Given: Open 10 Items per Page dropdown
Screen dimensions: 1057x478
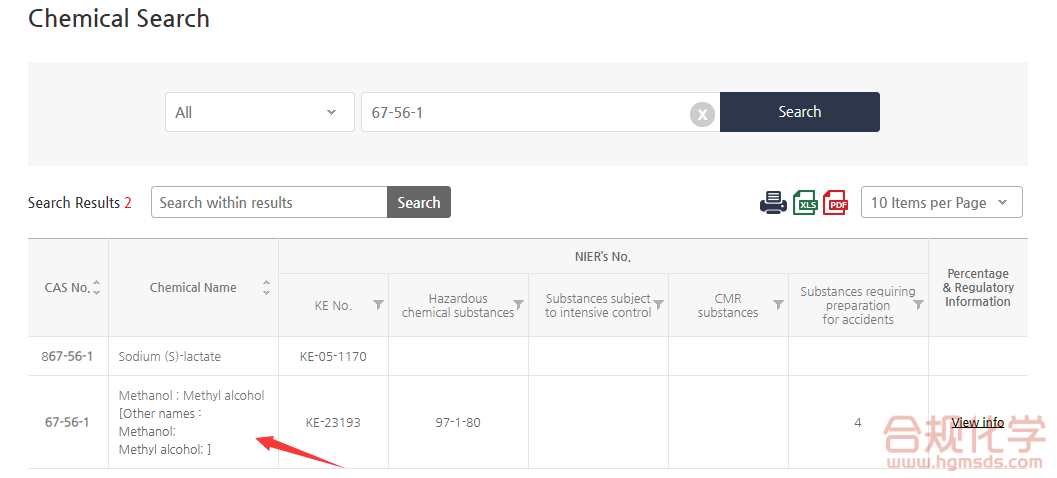Looking at the screenshot, I should click(941, 202).
